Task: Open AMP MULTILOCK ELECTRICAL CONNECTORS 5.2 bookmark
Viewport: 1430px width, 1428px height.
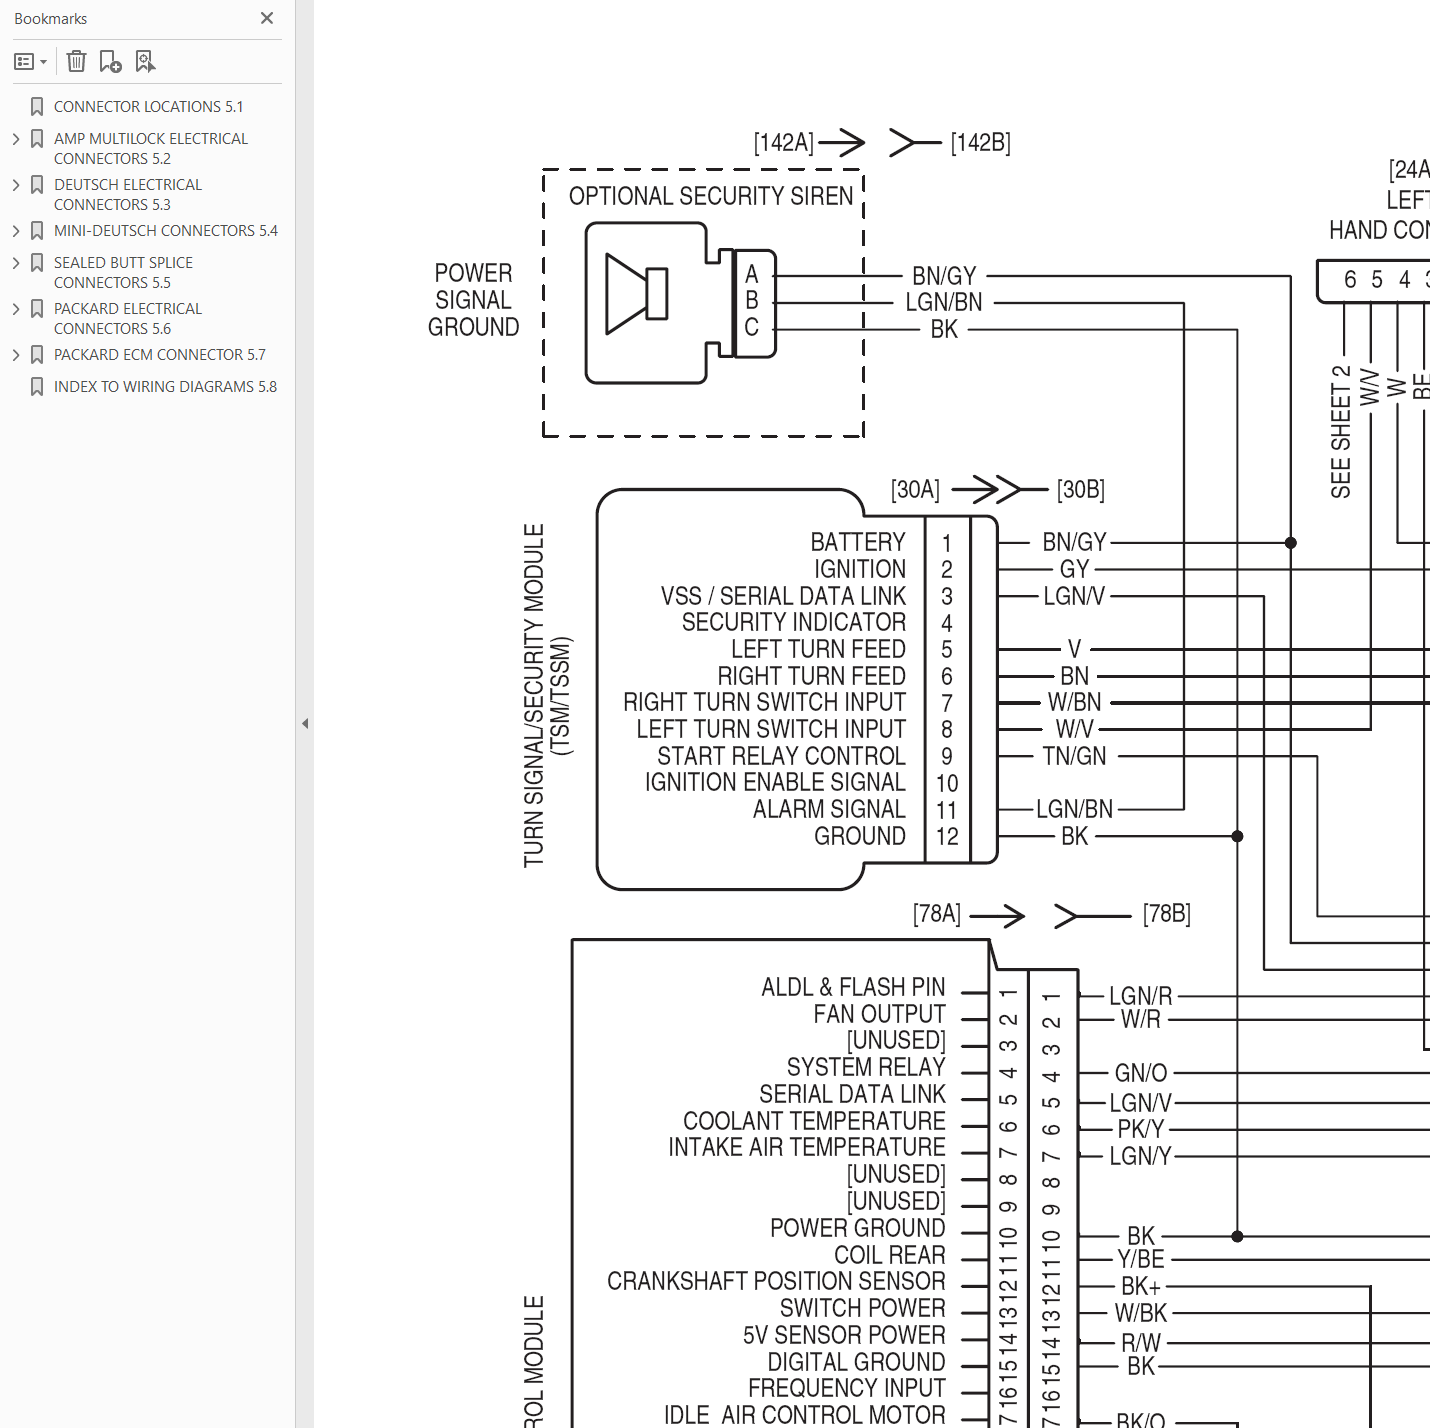Action: click(x=150, y=148)
